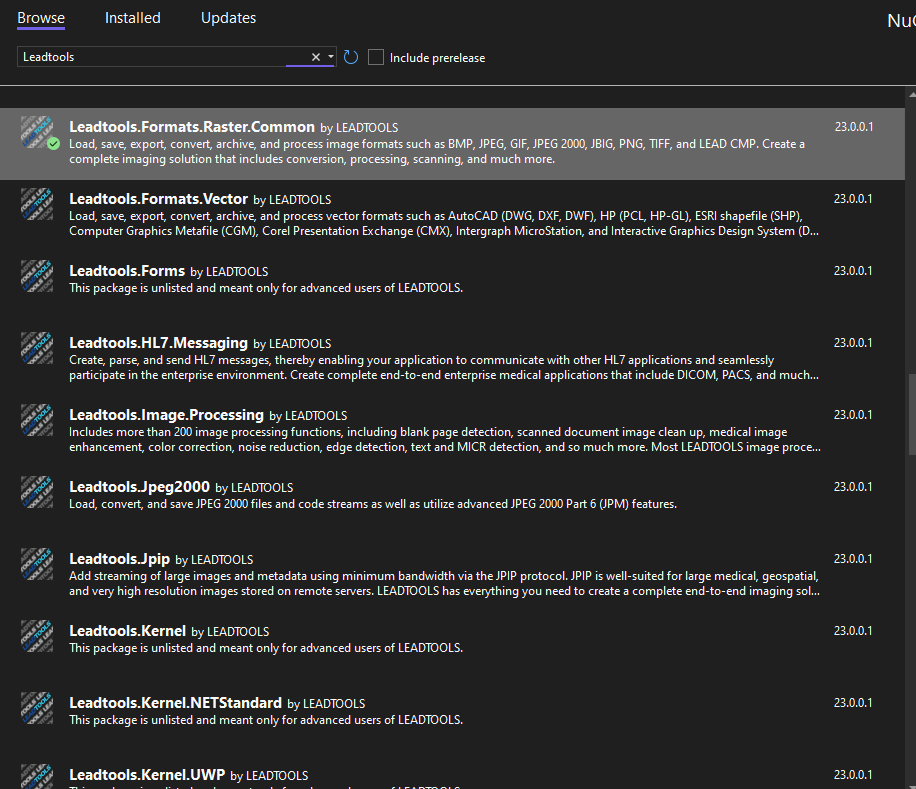
Task: Click the green installed checkmark badge
Action: point(53,144)
